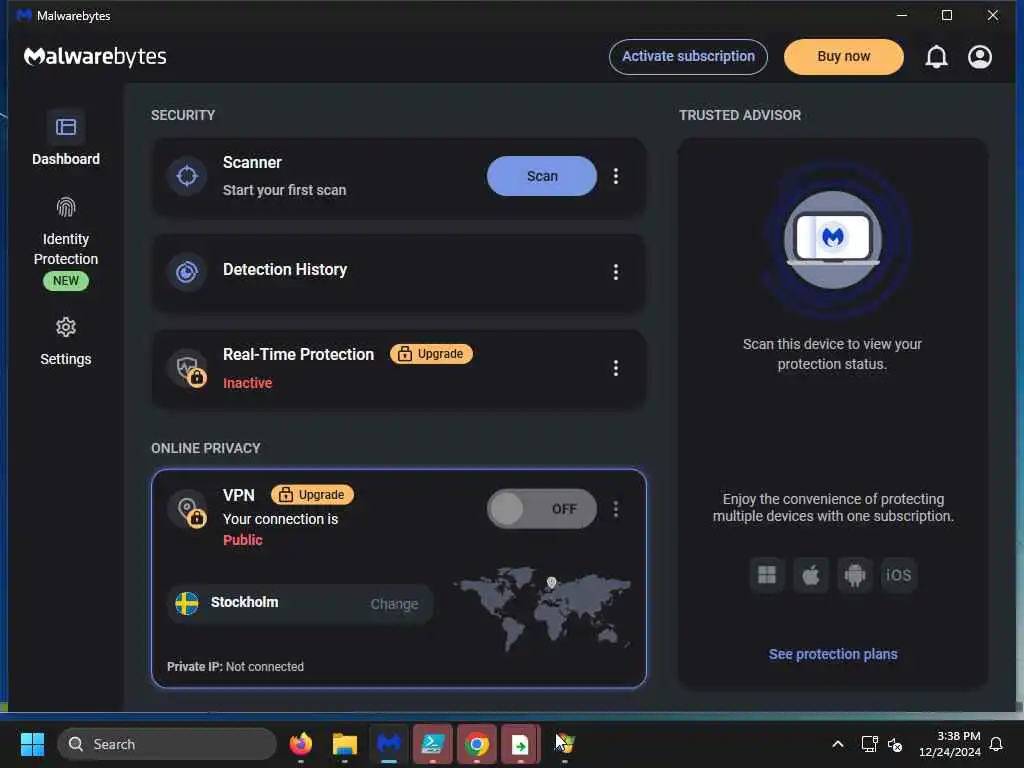Click the world map in VPN card

coord(542,607)
